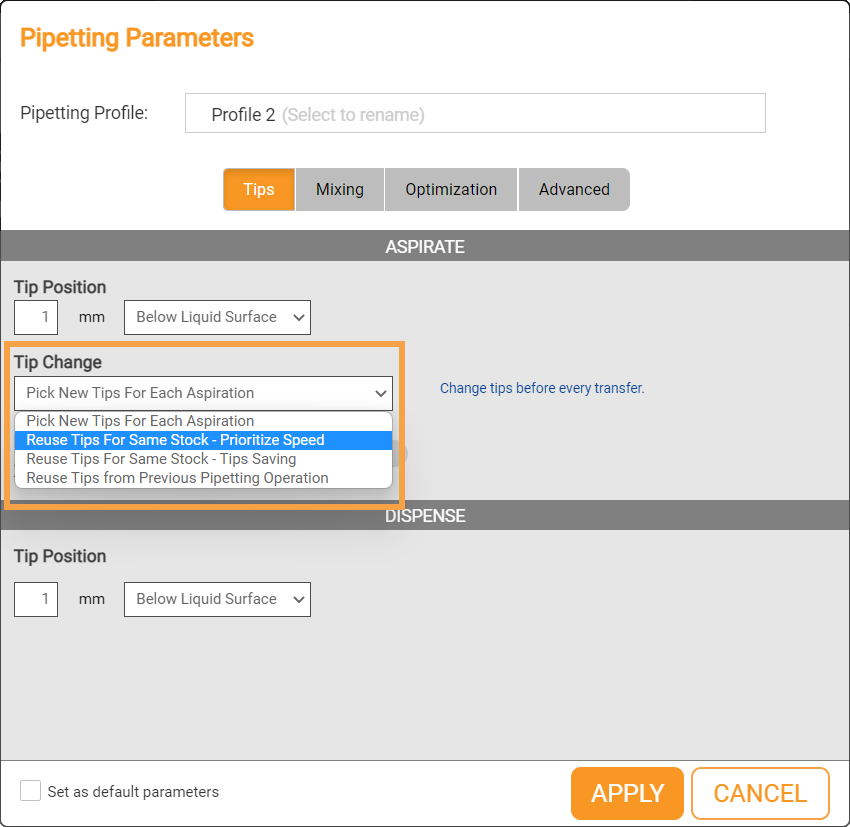Open Dispense Below Liquid Surface dropdown
Image resolution: width=850 pixels, height=827 pixels.
217,599
